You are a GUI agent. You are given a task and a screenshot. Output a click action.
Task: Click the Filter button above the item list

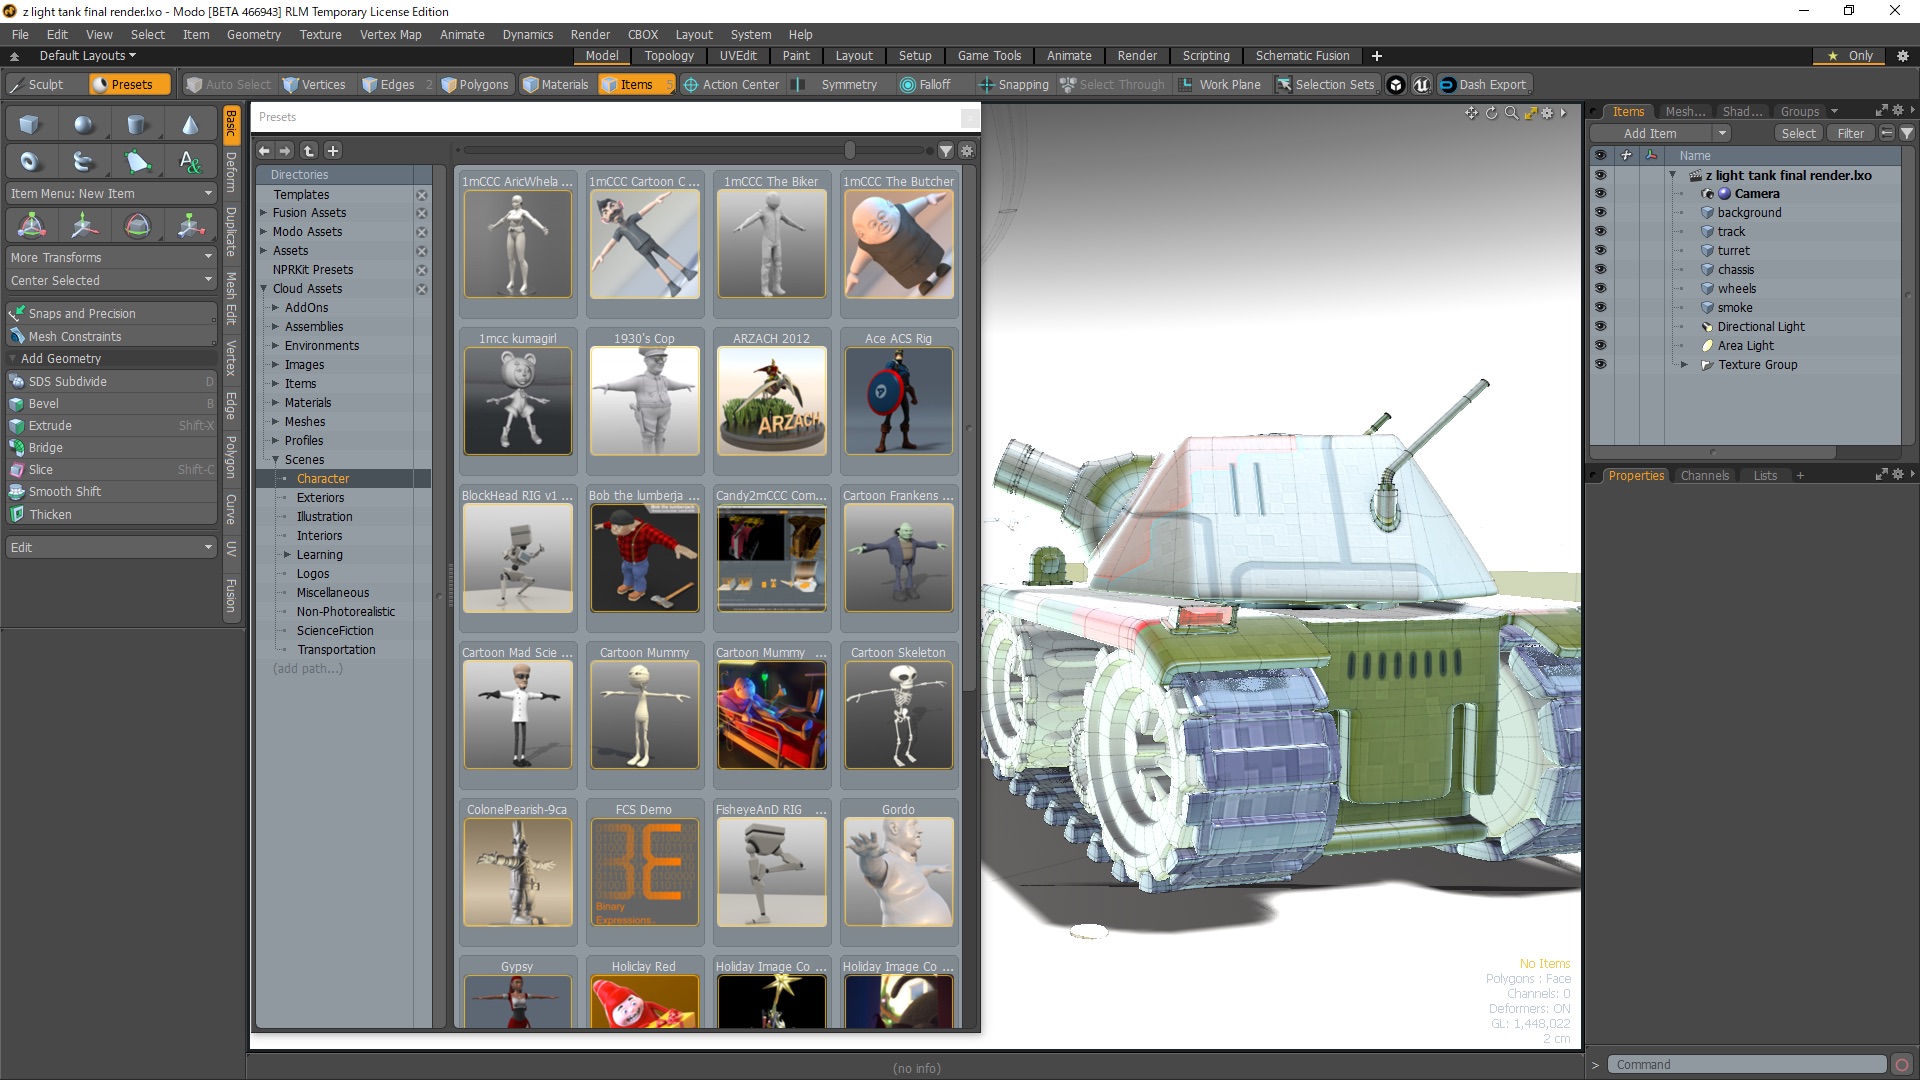(x=1850, y=132)
